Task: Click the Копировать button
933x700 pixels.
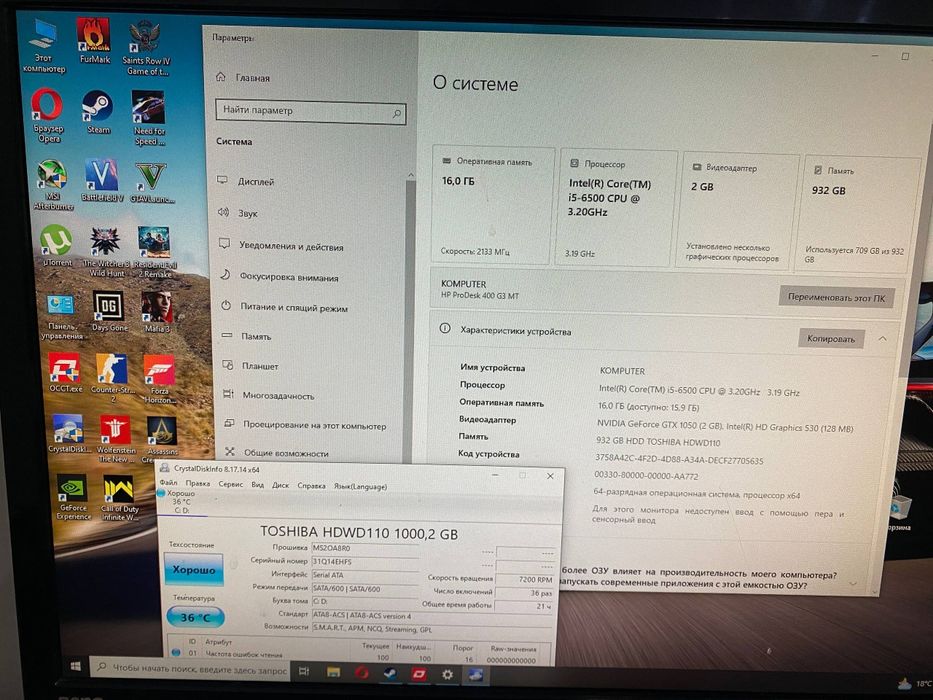Action: point(831,339)
